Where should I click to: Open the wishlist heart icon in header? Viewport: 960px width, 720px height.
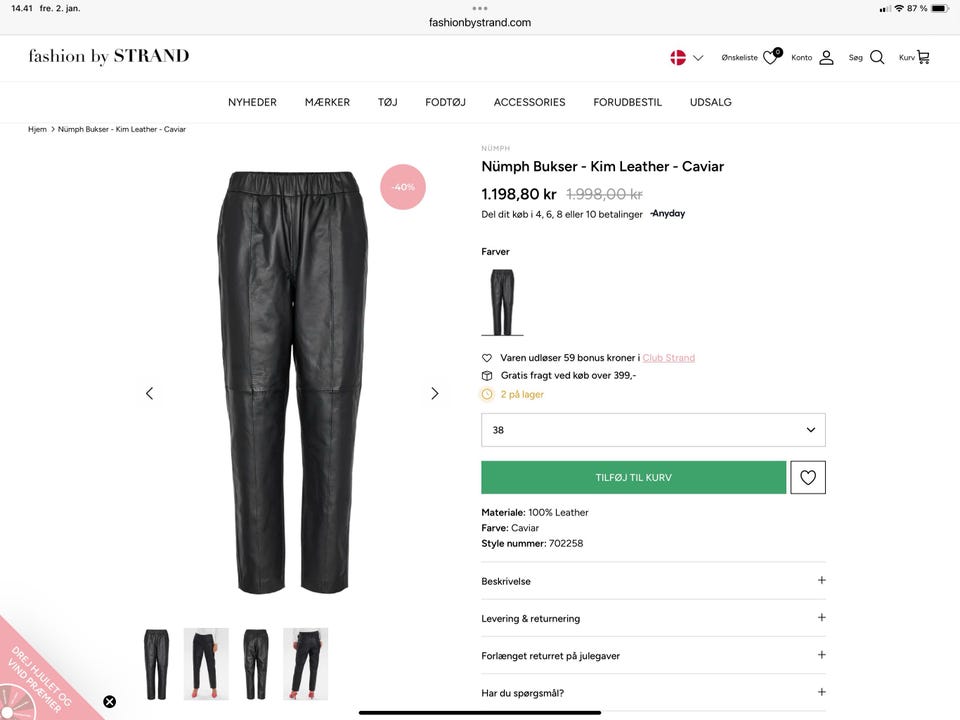(770, 57)
